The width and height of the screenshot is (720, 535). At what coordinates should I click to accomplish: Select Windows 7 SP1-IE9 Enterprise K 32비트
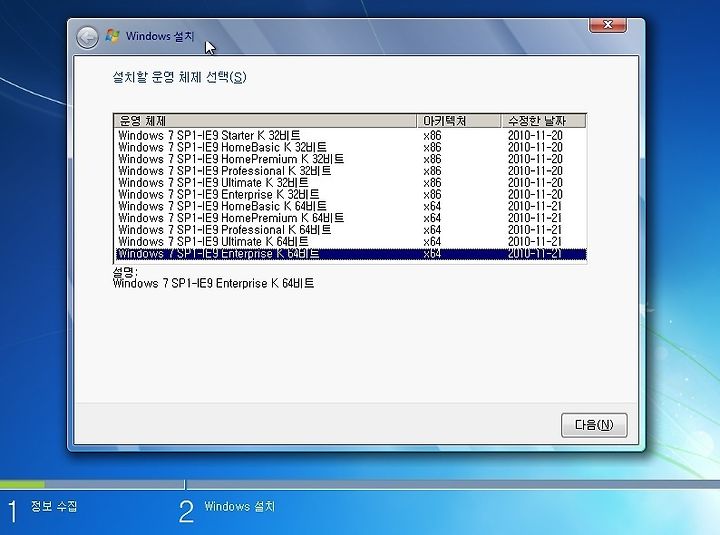[350, 195]
